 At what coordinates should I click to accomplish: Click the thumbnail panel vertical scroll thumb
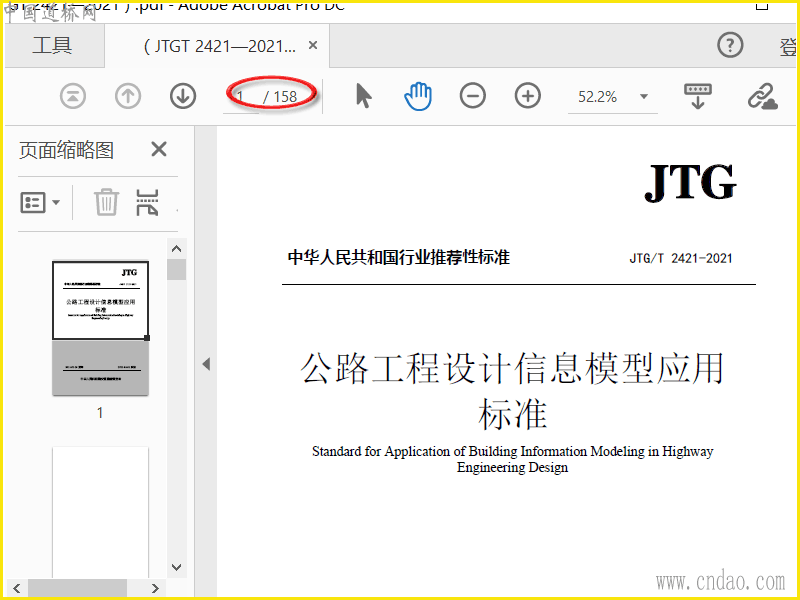[177, 269]
